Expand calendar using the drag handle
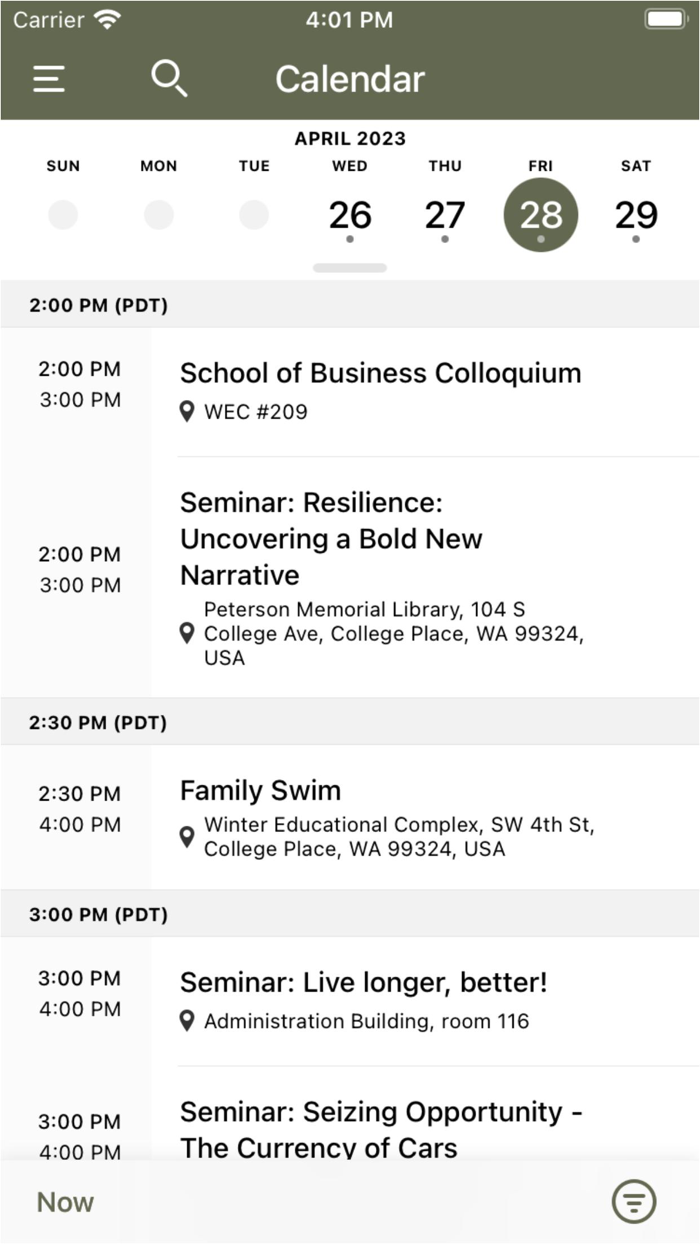Viewport: 700px width, 1244px height. 350,268
